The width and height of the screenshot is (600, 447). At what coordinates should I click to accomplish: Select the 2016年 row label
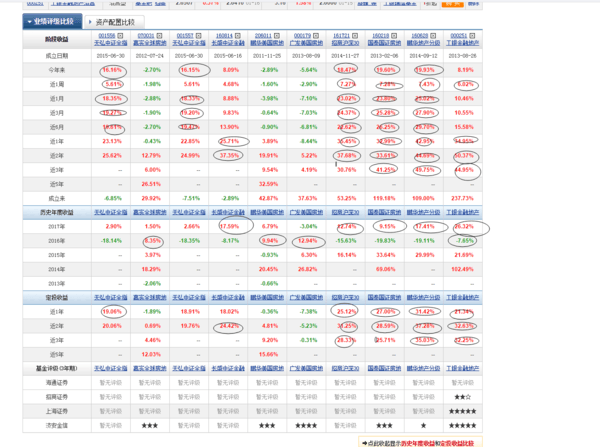[57, 241]
